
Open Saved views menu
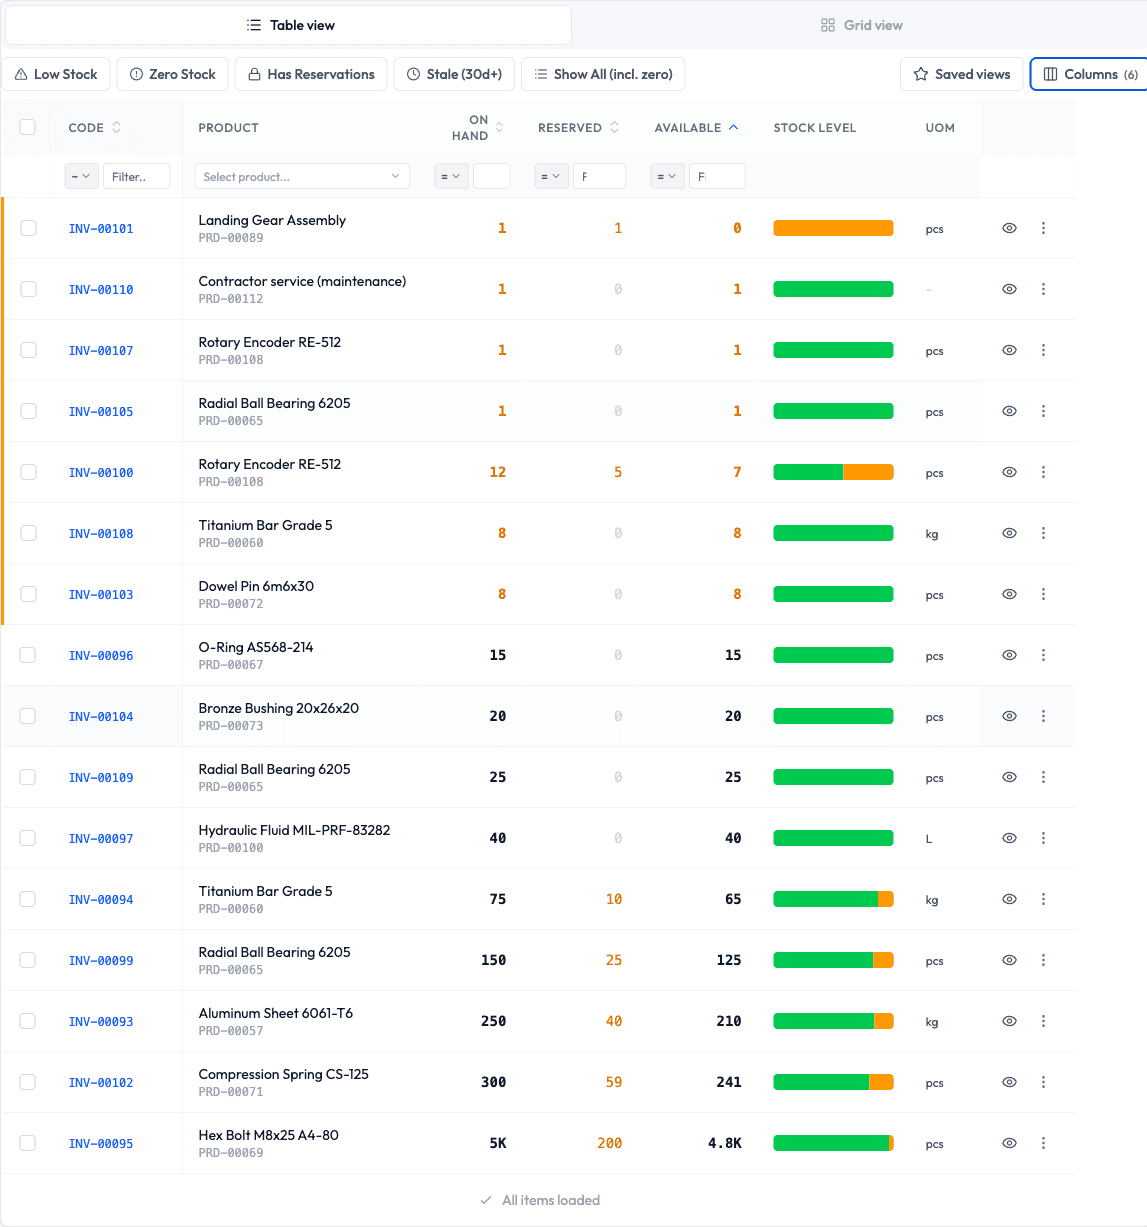point(962,74)
